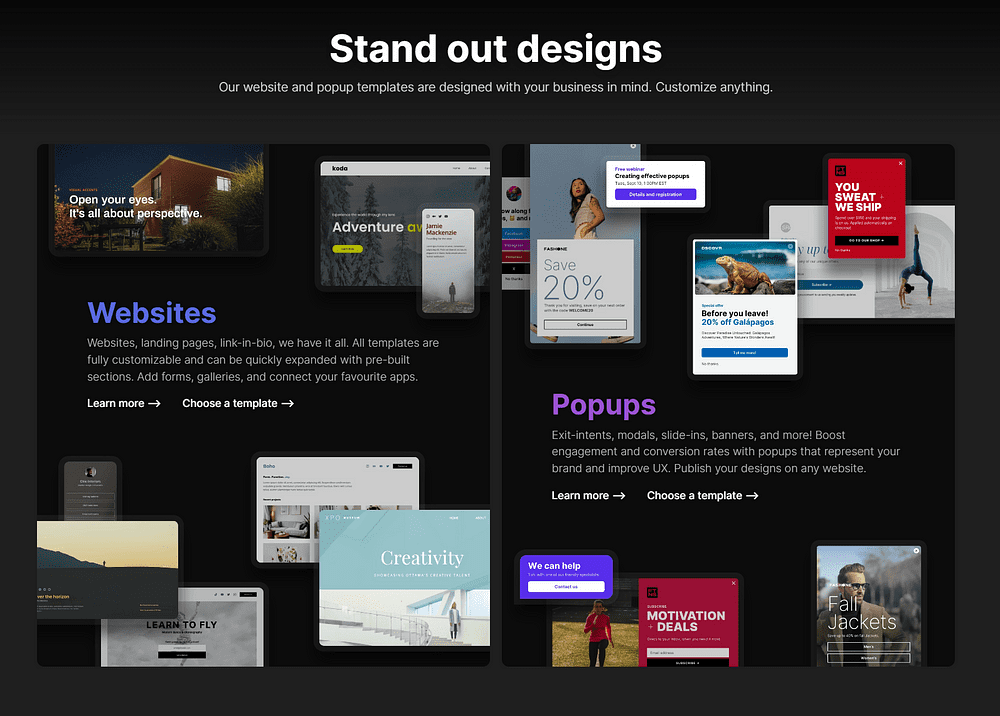Close the You Sweat We Ship popup
Image resolution: width=1000 pixels, height=716 pixels.
pyautogui.click(x=901, y=163)
